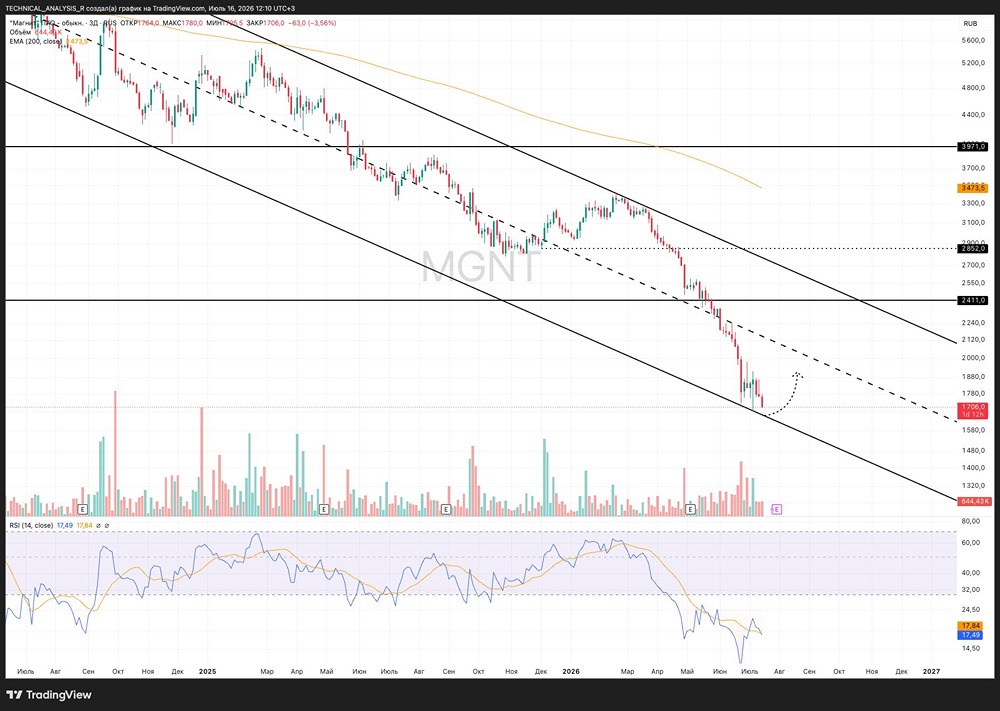The height and width of the screenshot is (711, 1000).
Task: Click the EMA (200, close) indicator legend
Action: point(36,41)
